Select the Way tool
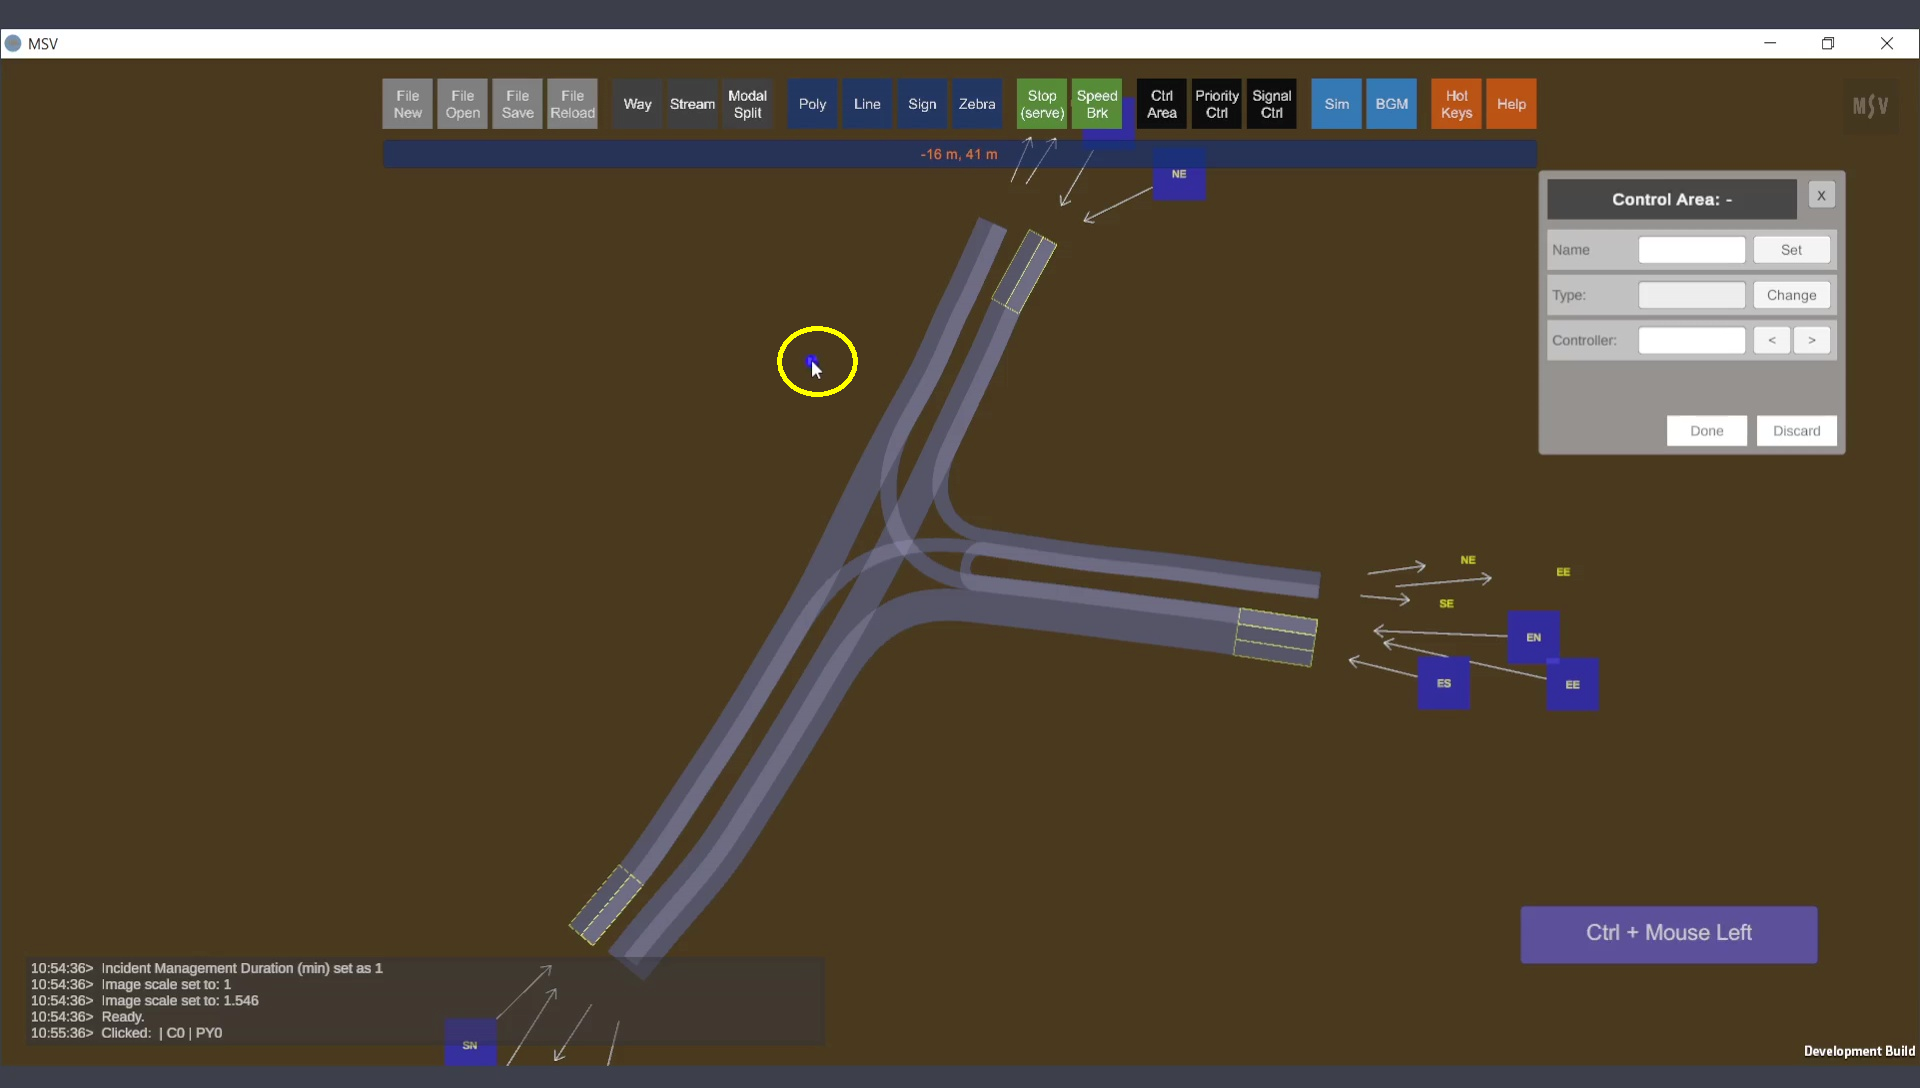This screenshot has width=1920, height=1088. tap(637, 104)
